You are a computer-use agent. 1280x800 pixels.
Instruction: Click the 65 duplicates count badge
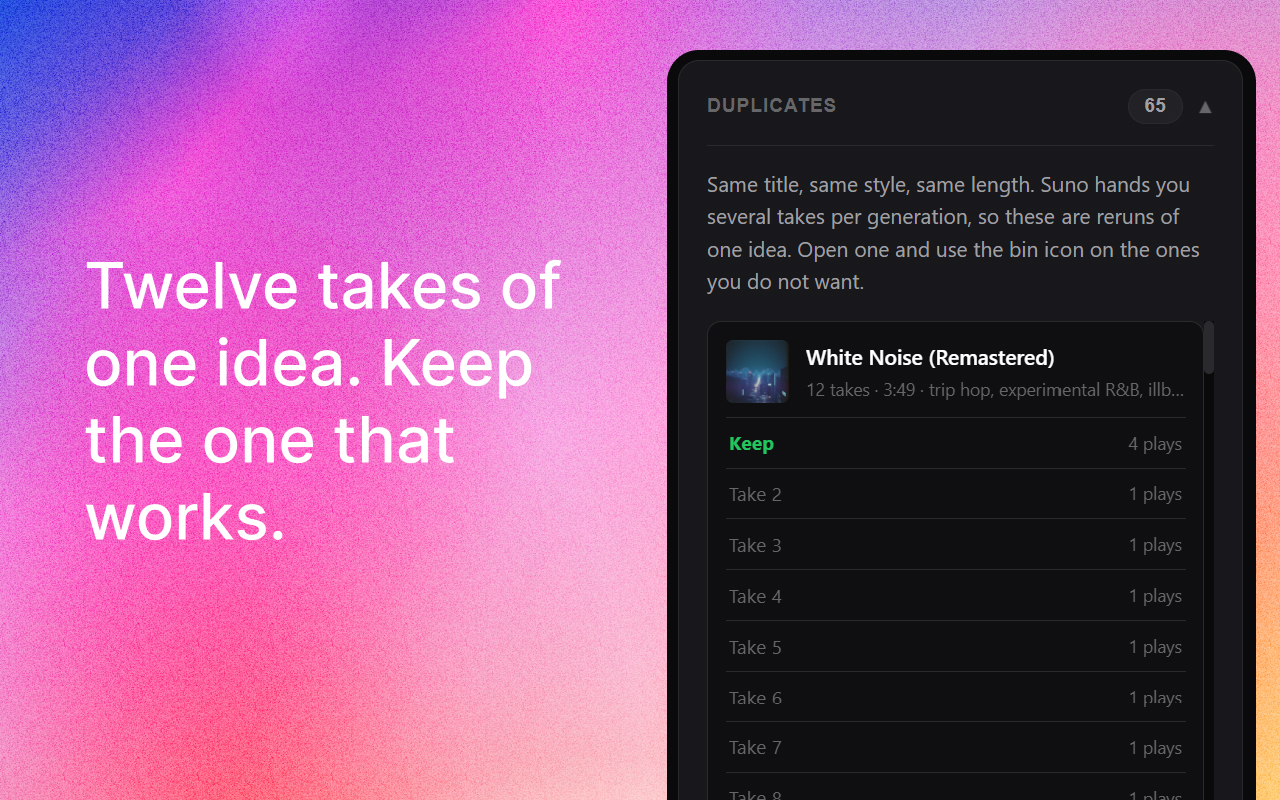(1155, 106)
